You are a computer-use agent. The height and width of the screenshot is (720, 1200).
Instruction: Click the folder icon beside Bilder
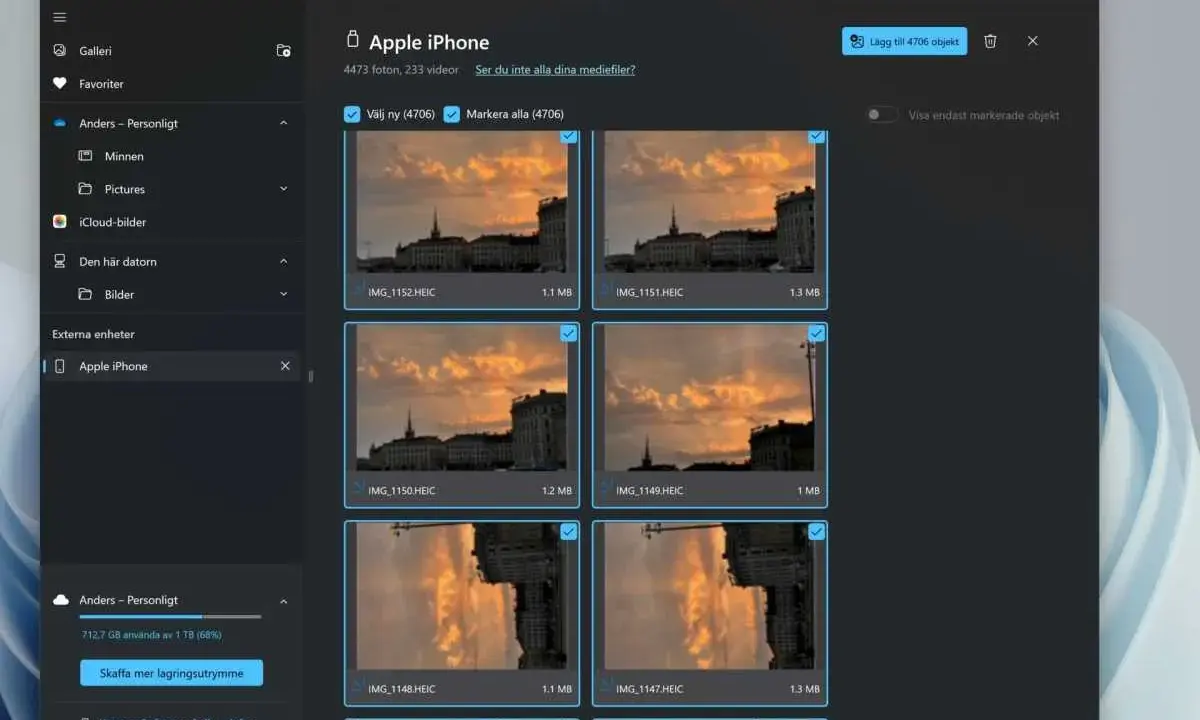pyautogui.click(x=85, y=294)
